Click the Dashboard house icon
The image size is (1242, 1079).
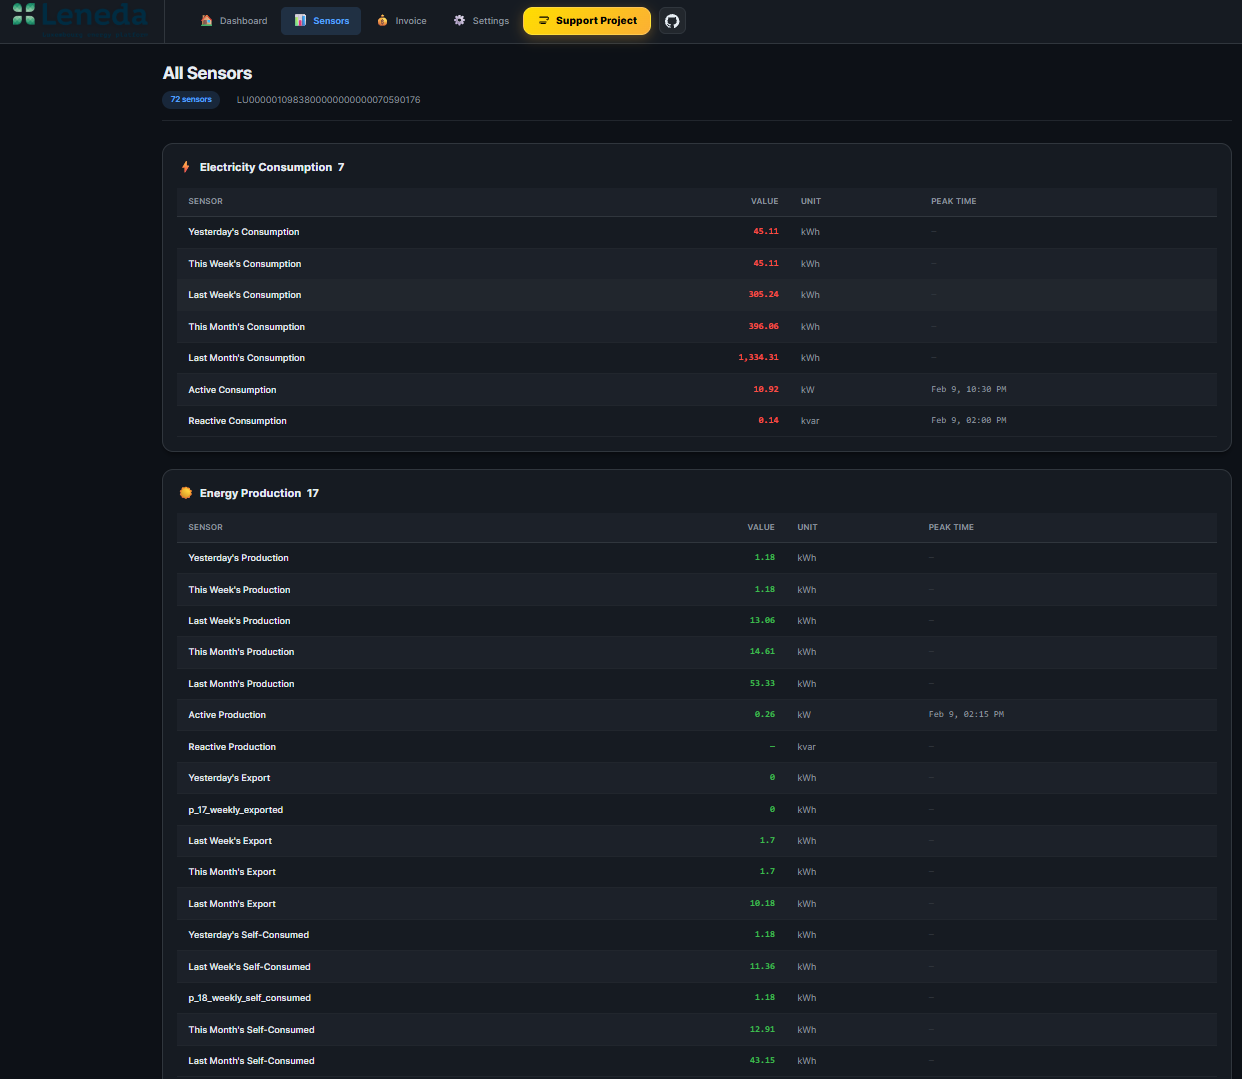(207, 21)
